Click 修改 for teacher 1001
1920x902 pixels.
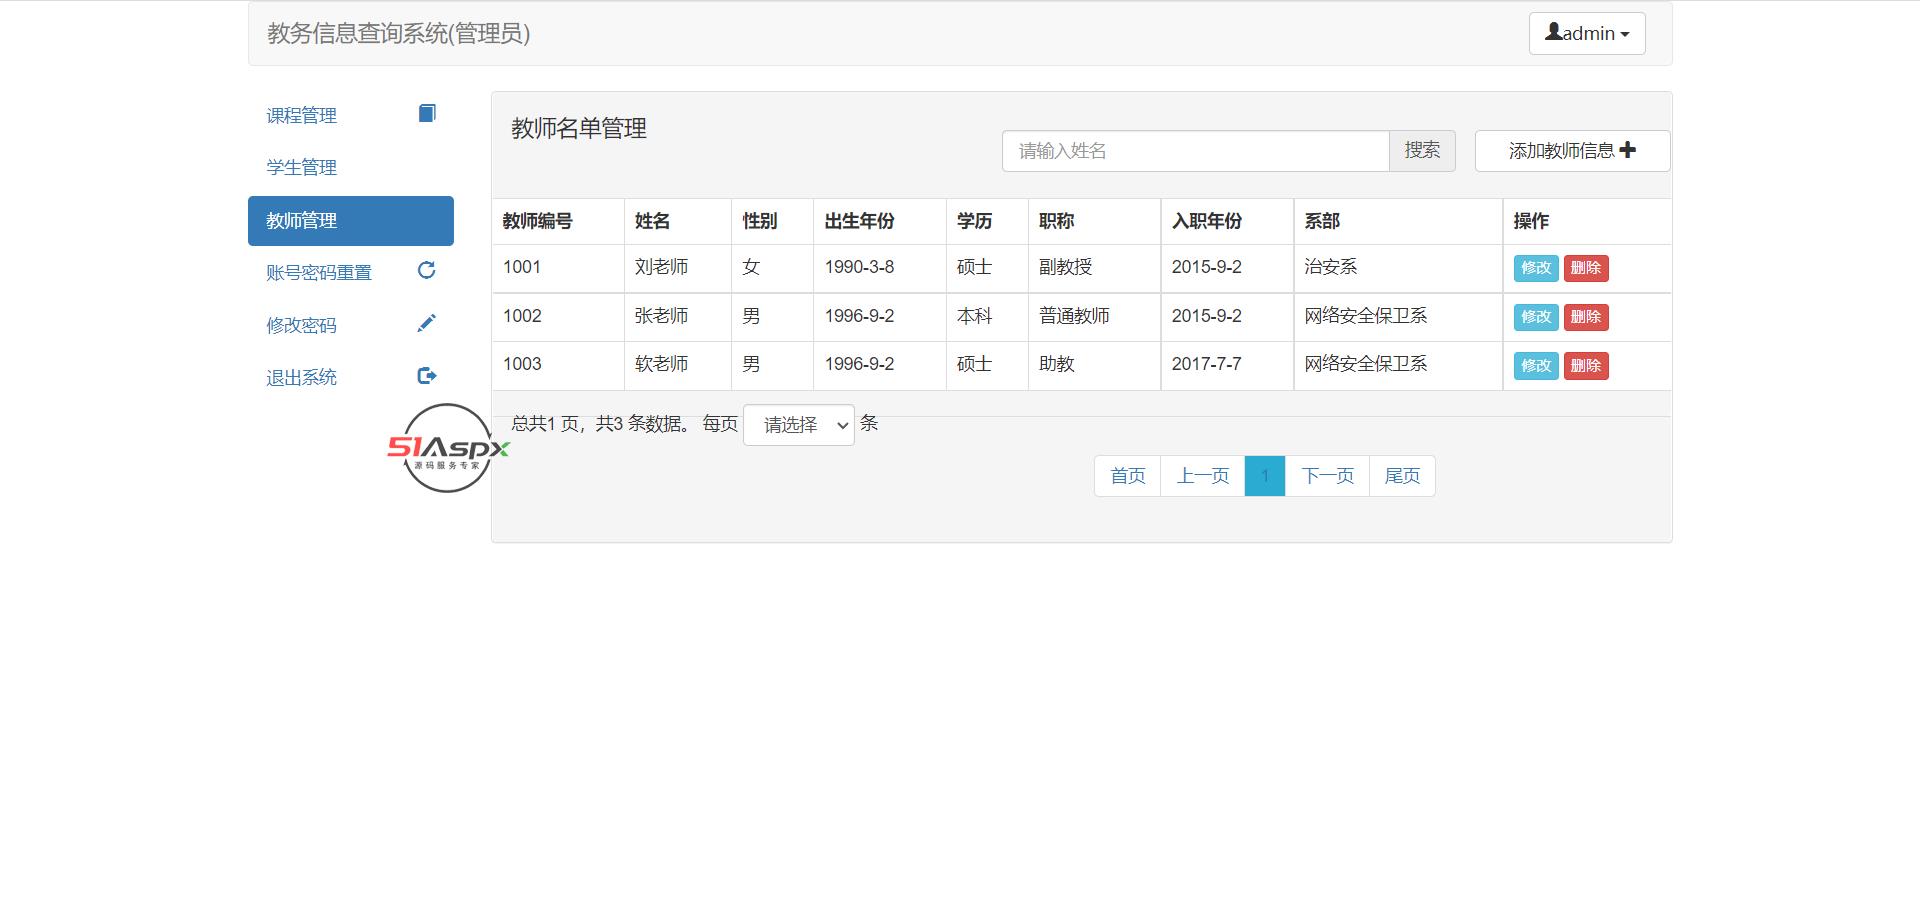pos(1536,268)
